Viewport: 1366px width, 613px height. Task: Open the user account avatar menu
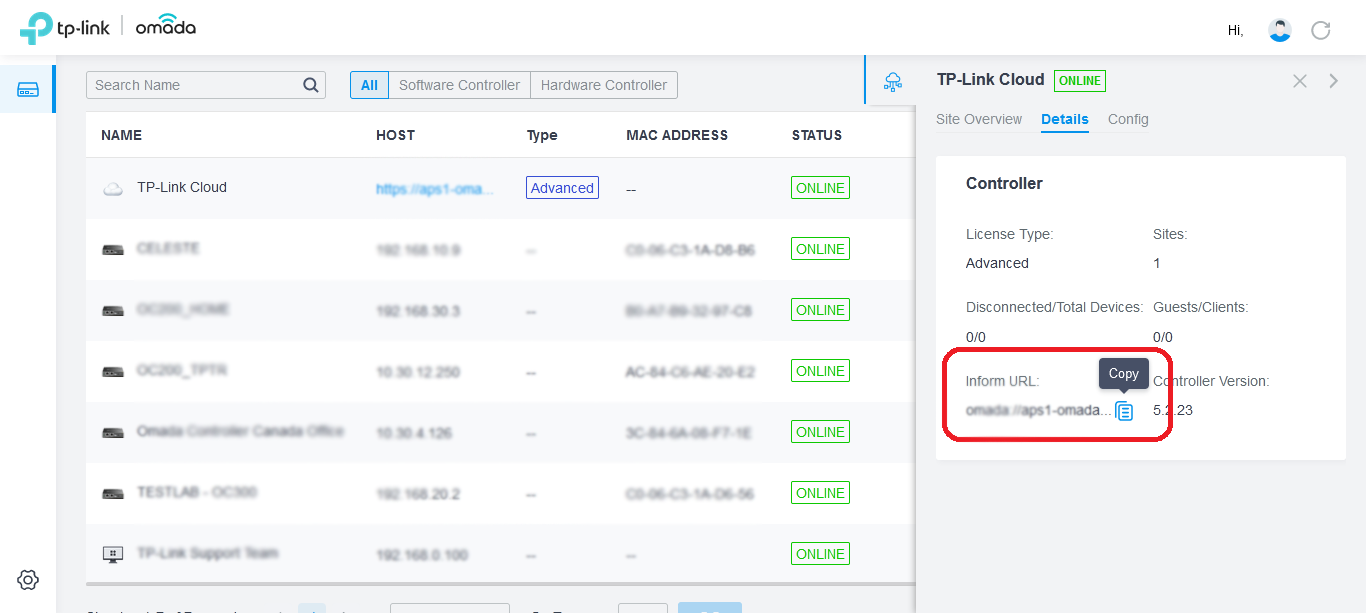(x=1280, y=30)
